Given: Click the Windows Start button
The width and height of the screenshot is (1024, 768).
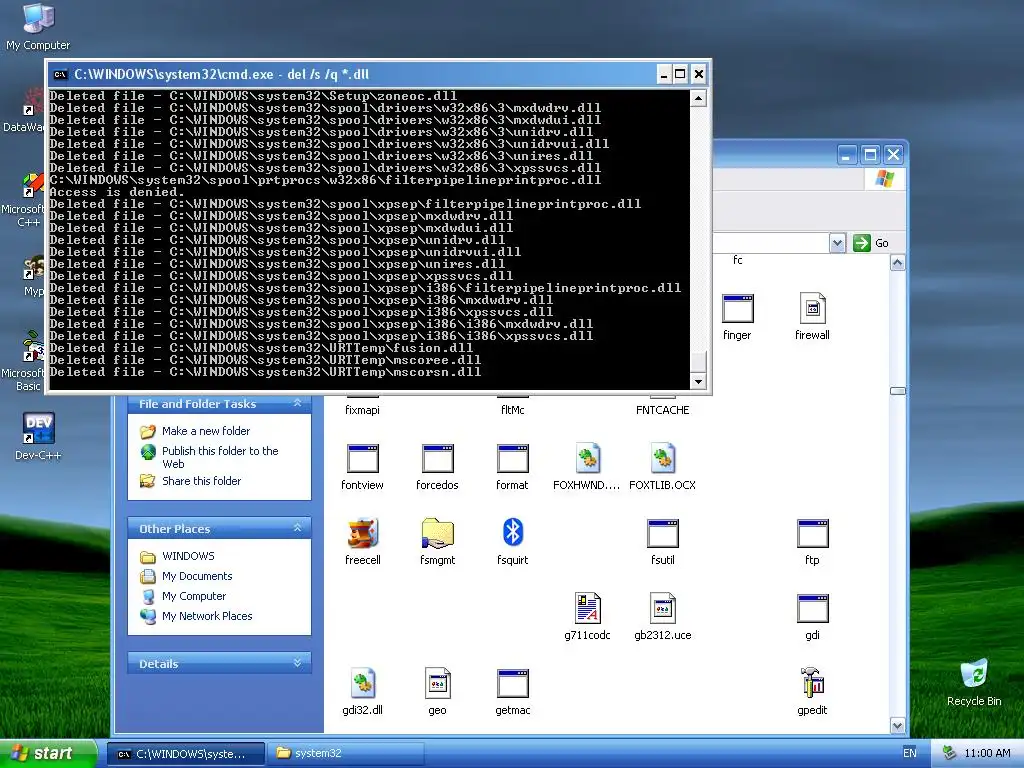Looking at the screenshot, I should pyautogui.click(x=48, y=753).
